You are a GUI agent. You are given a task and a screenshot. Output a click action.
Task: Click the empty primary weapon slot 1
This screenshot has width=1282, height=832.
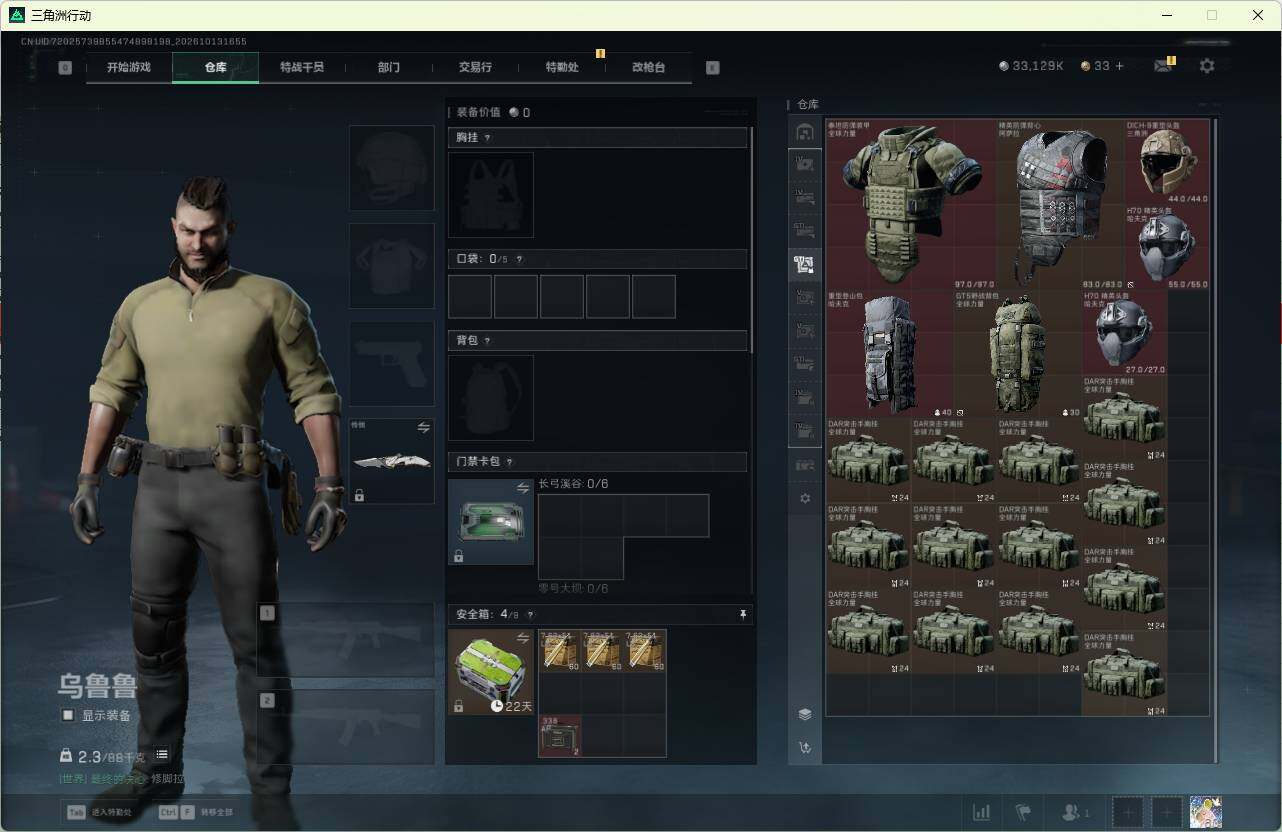[346, 640]
